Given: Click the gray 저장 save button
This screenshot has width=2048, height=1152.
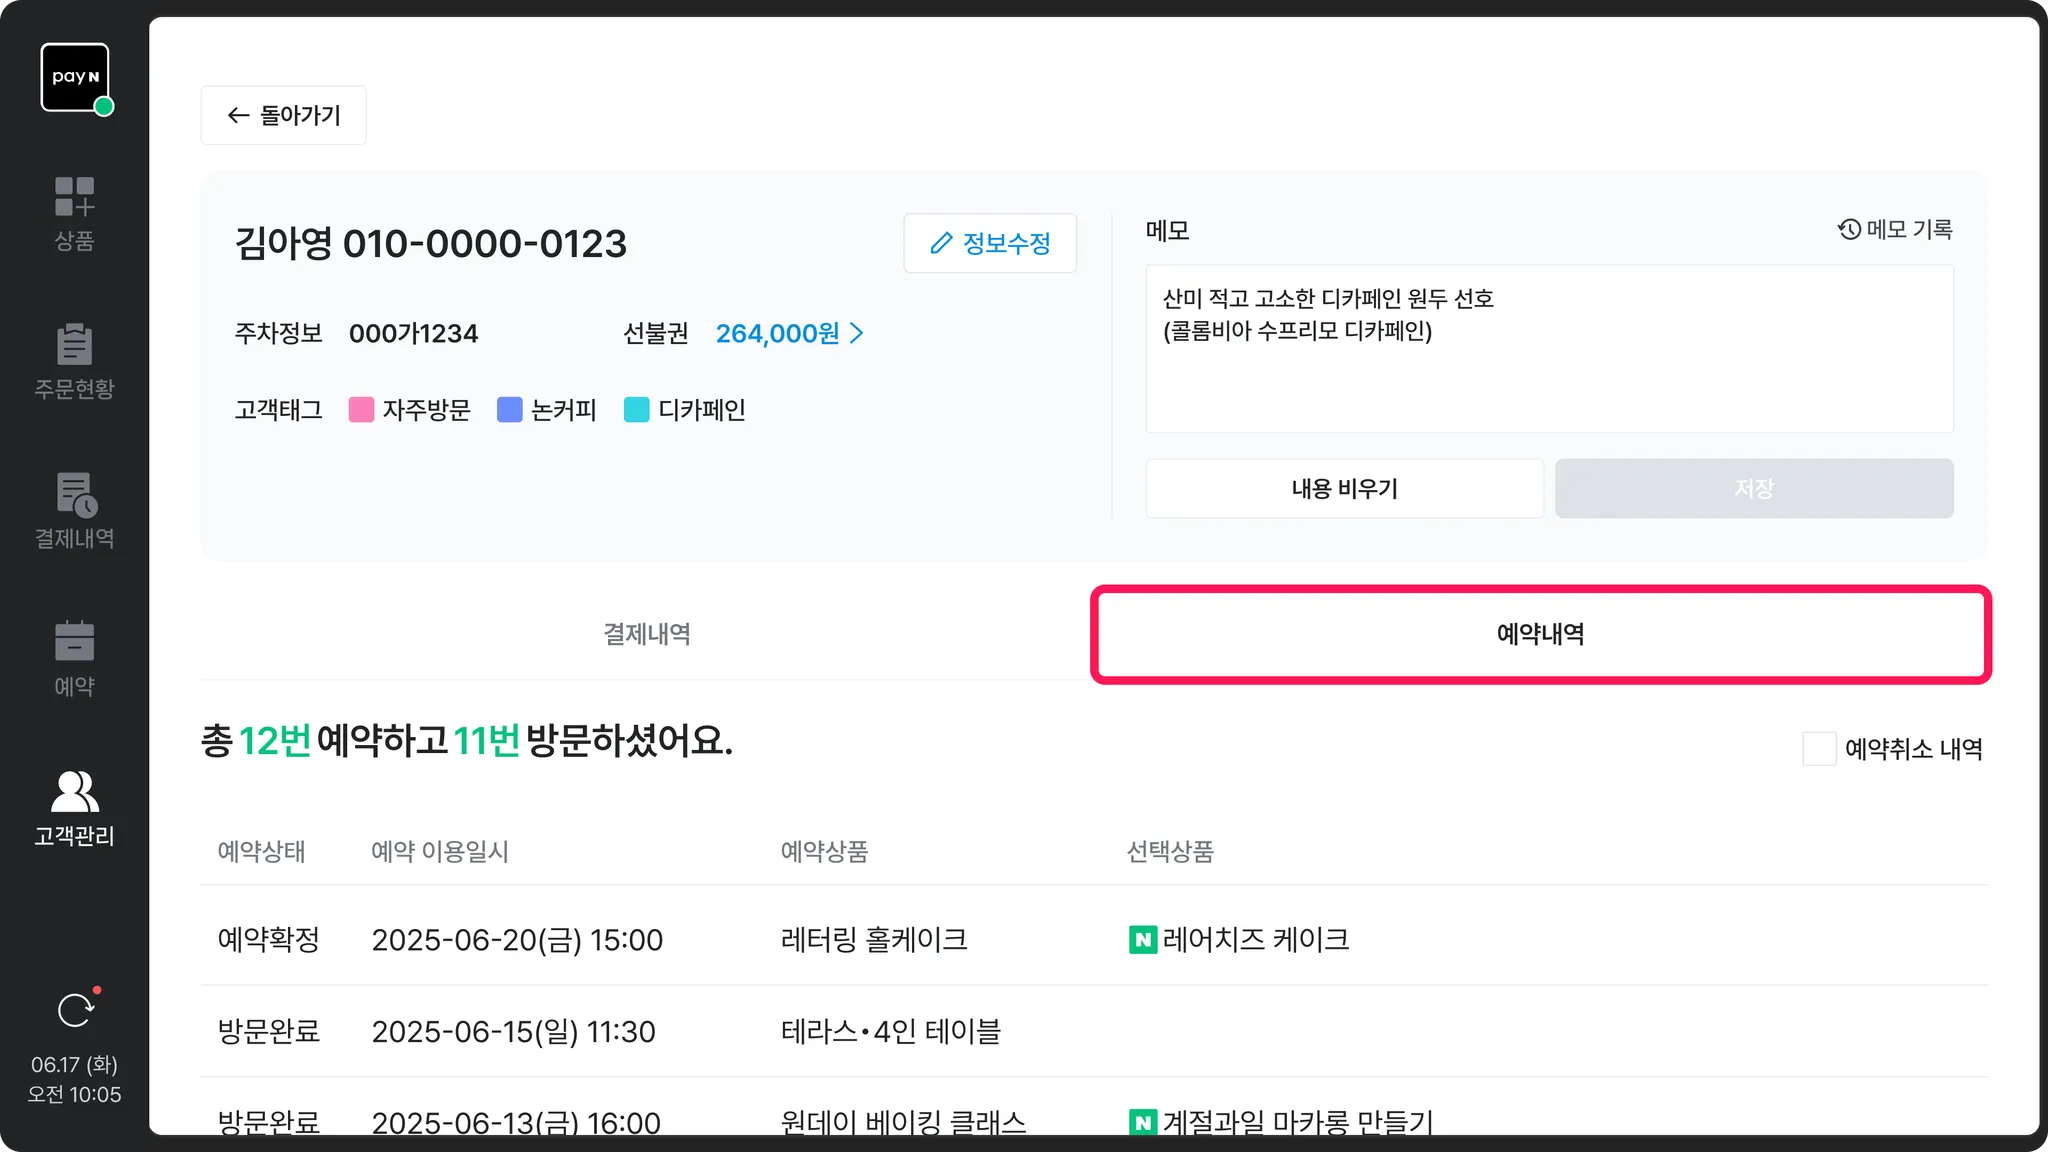Looking at the screenshot, I should point(1753,488).
